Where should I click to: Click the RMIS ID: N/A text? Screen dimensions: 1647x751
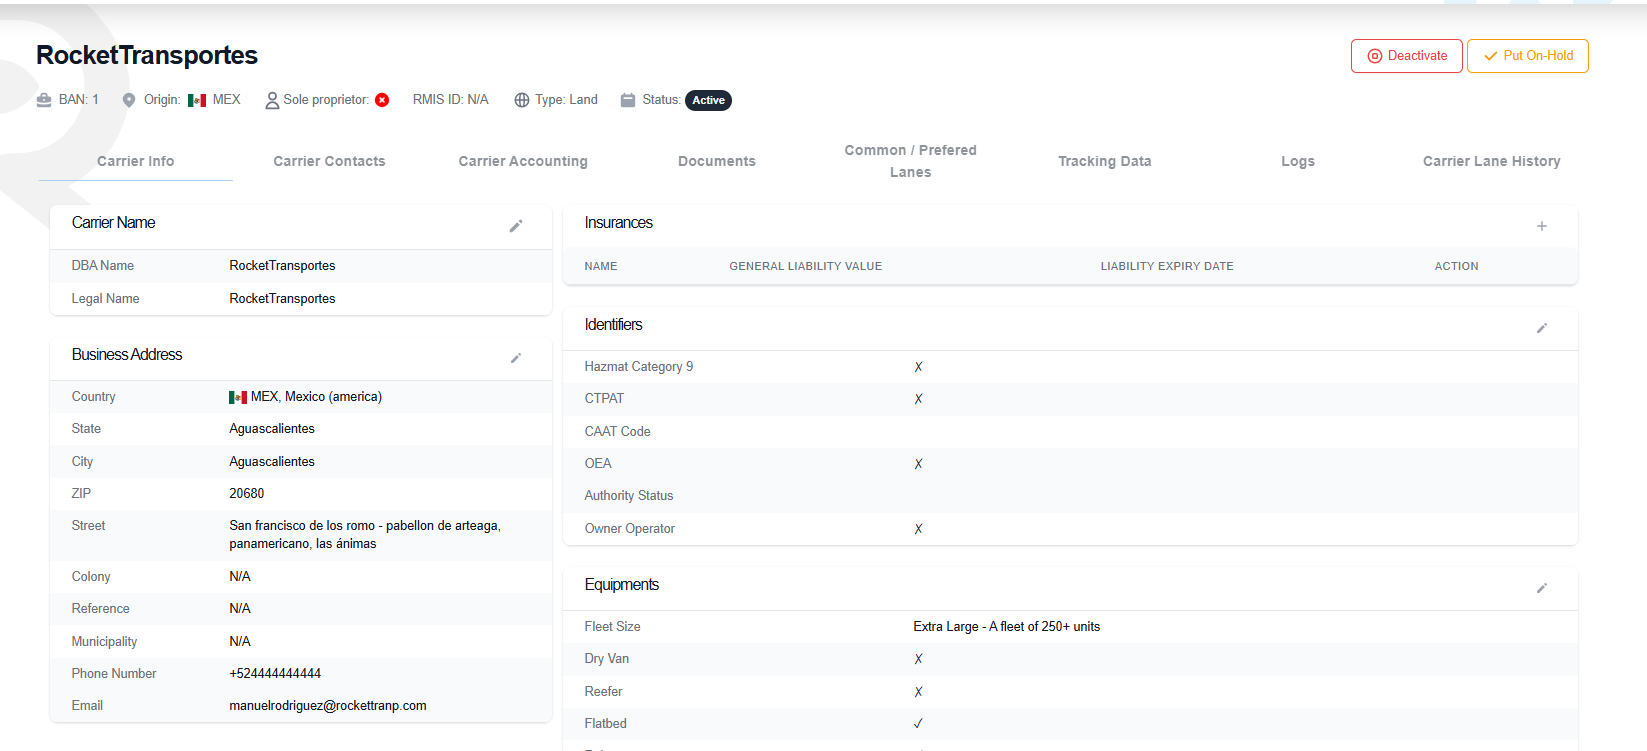(451, 100)
